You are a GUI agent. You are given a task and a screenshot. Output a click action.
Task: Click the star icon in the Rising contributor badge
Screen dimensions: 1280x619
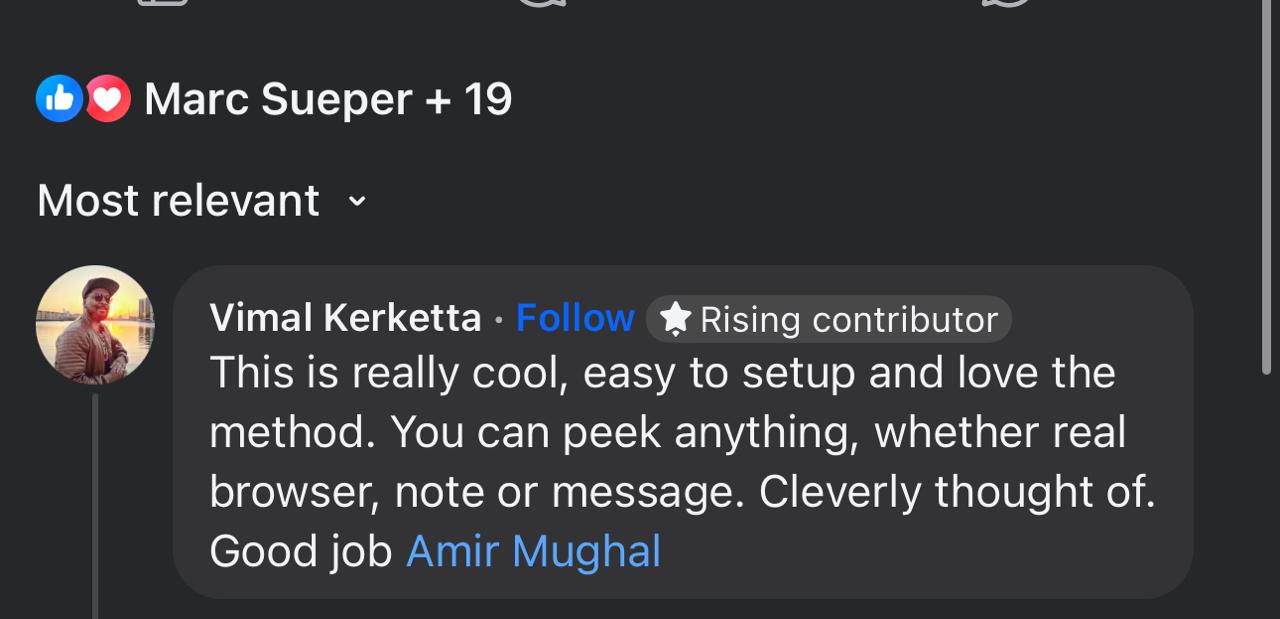(676, 319)
